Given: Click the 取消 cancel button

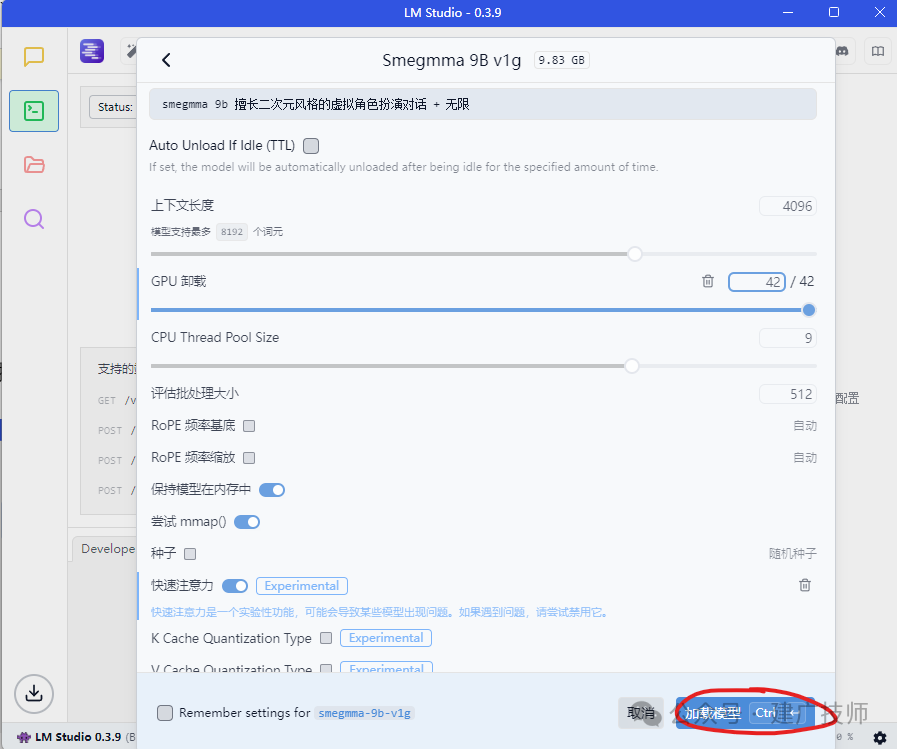Looking at the screenshot, I should [641, 713].
